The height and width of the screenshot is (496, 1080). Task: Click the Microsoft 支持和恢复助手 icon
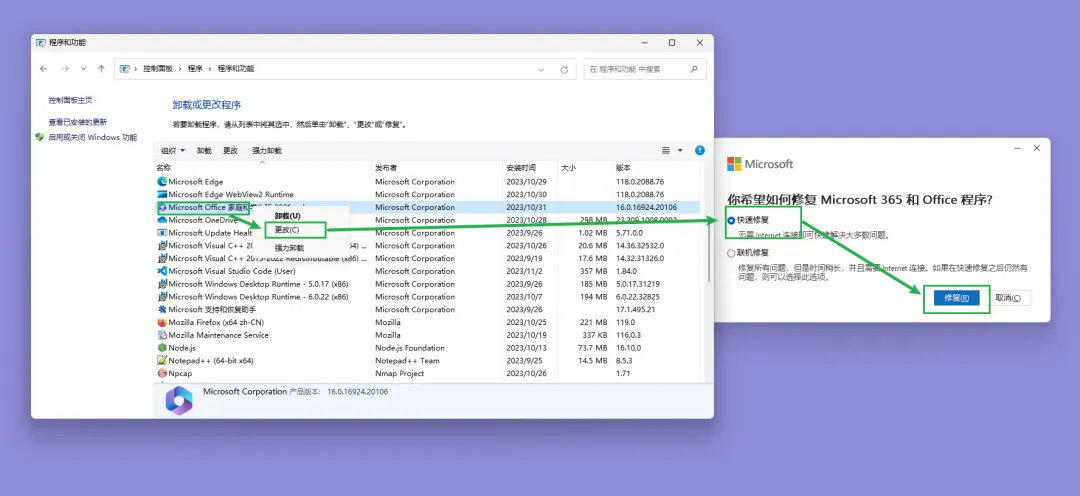[163, 309]
